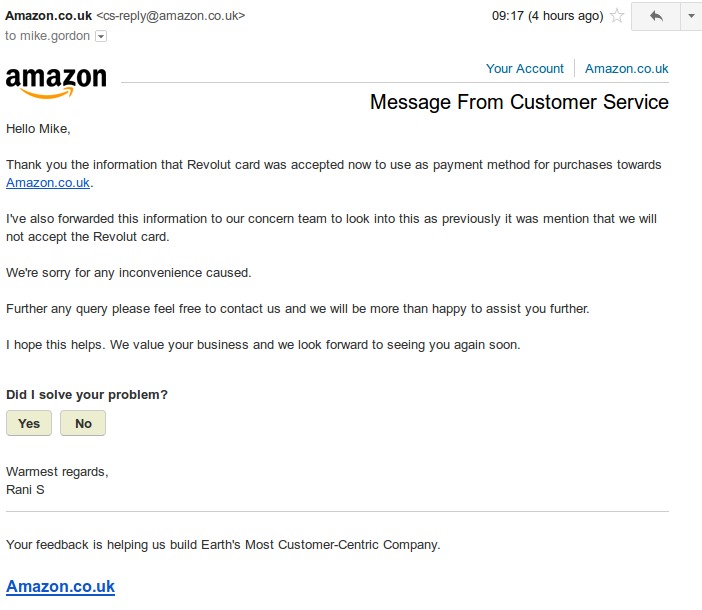Follow the Amazon.co.uk link in first paragraph
Screen dimensions: 702x610
tap(48, 182)
